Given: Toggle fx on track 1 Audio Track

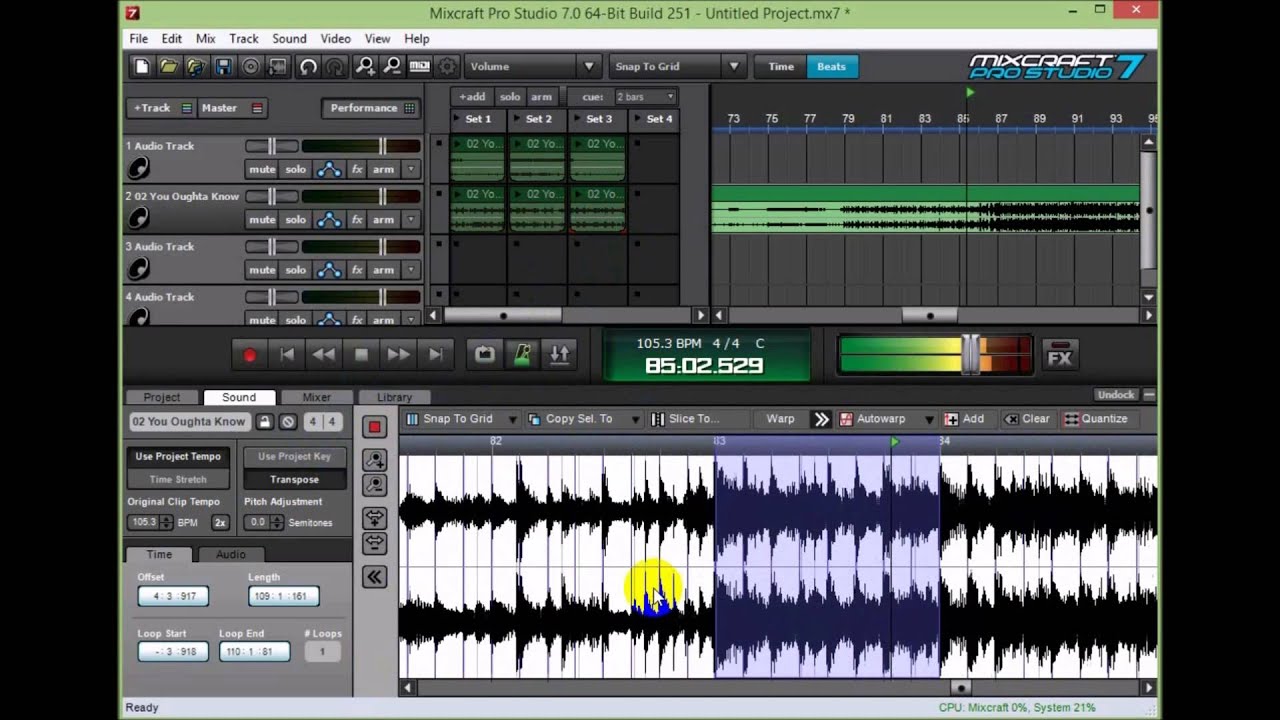Looking at the screenshot, I should [x=357, y=169].
